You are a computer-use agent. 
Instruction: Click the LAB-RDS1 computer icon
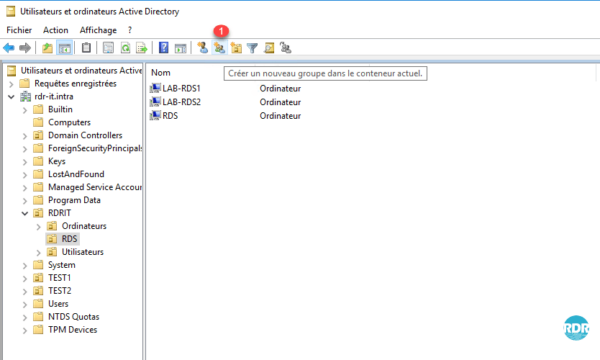click(x=155, y=88)
